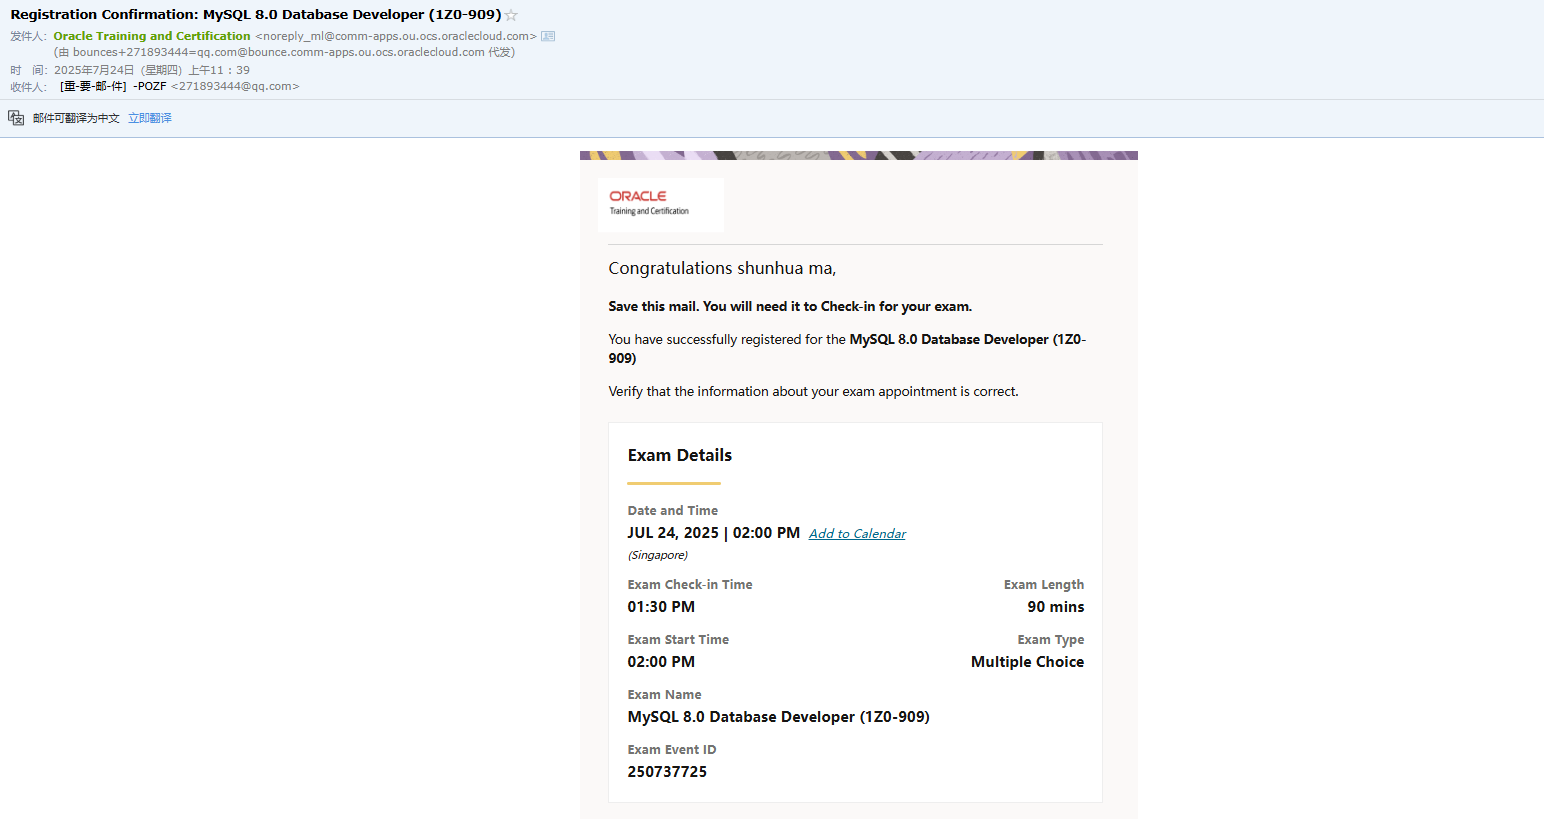Screen dimensions: 1544x819
Task: Click the "You have successfully registered" paragraph
Action: tap(847, 349)
